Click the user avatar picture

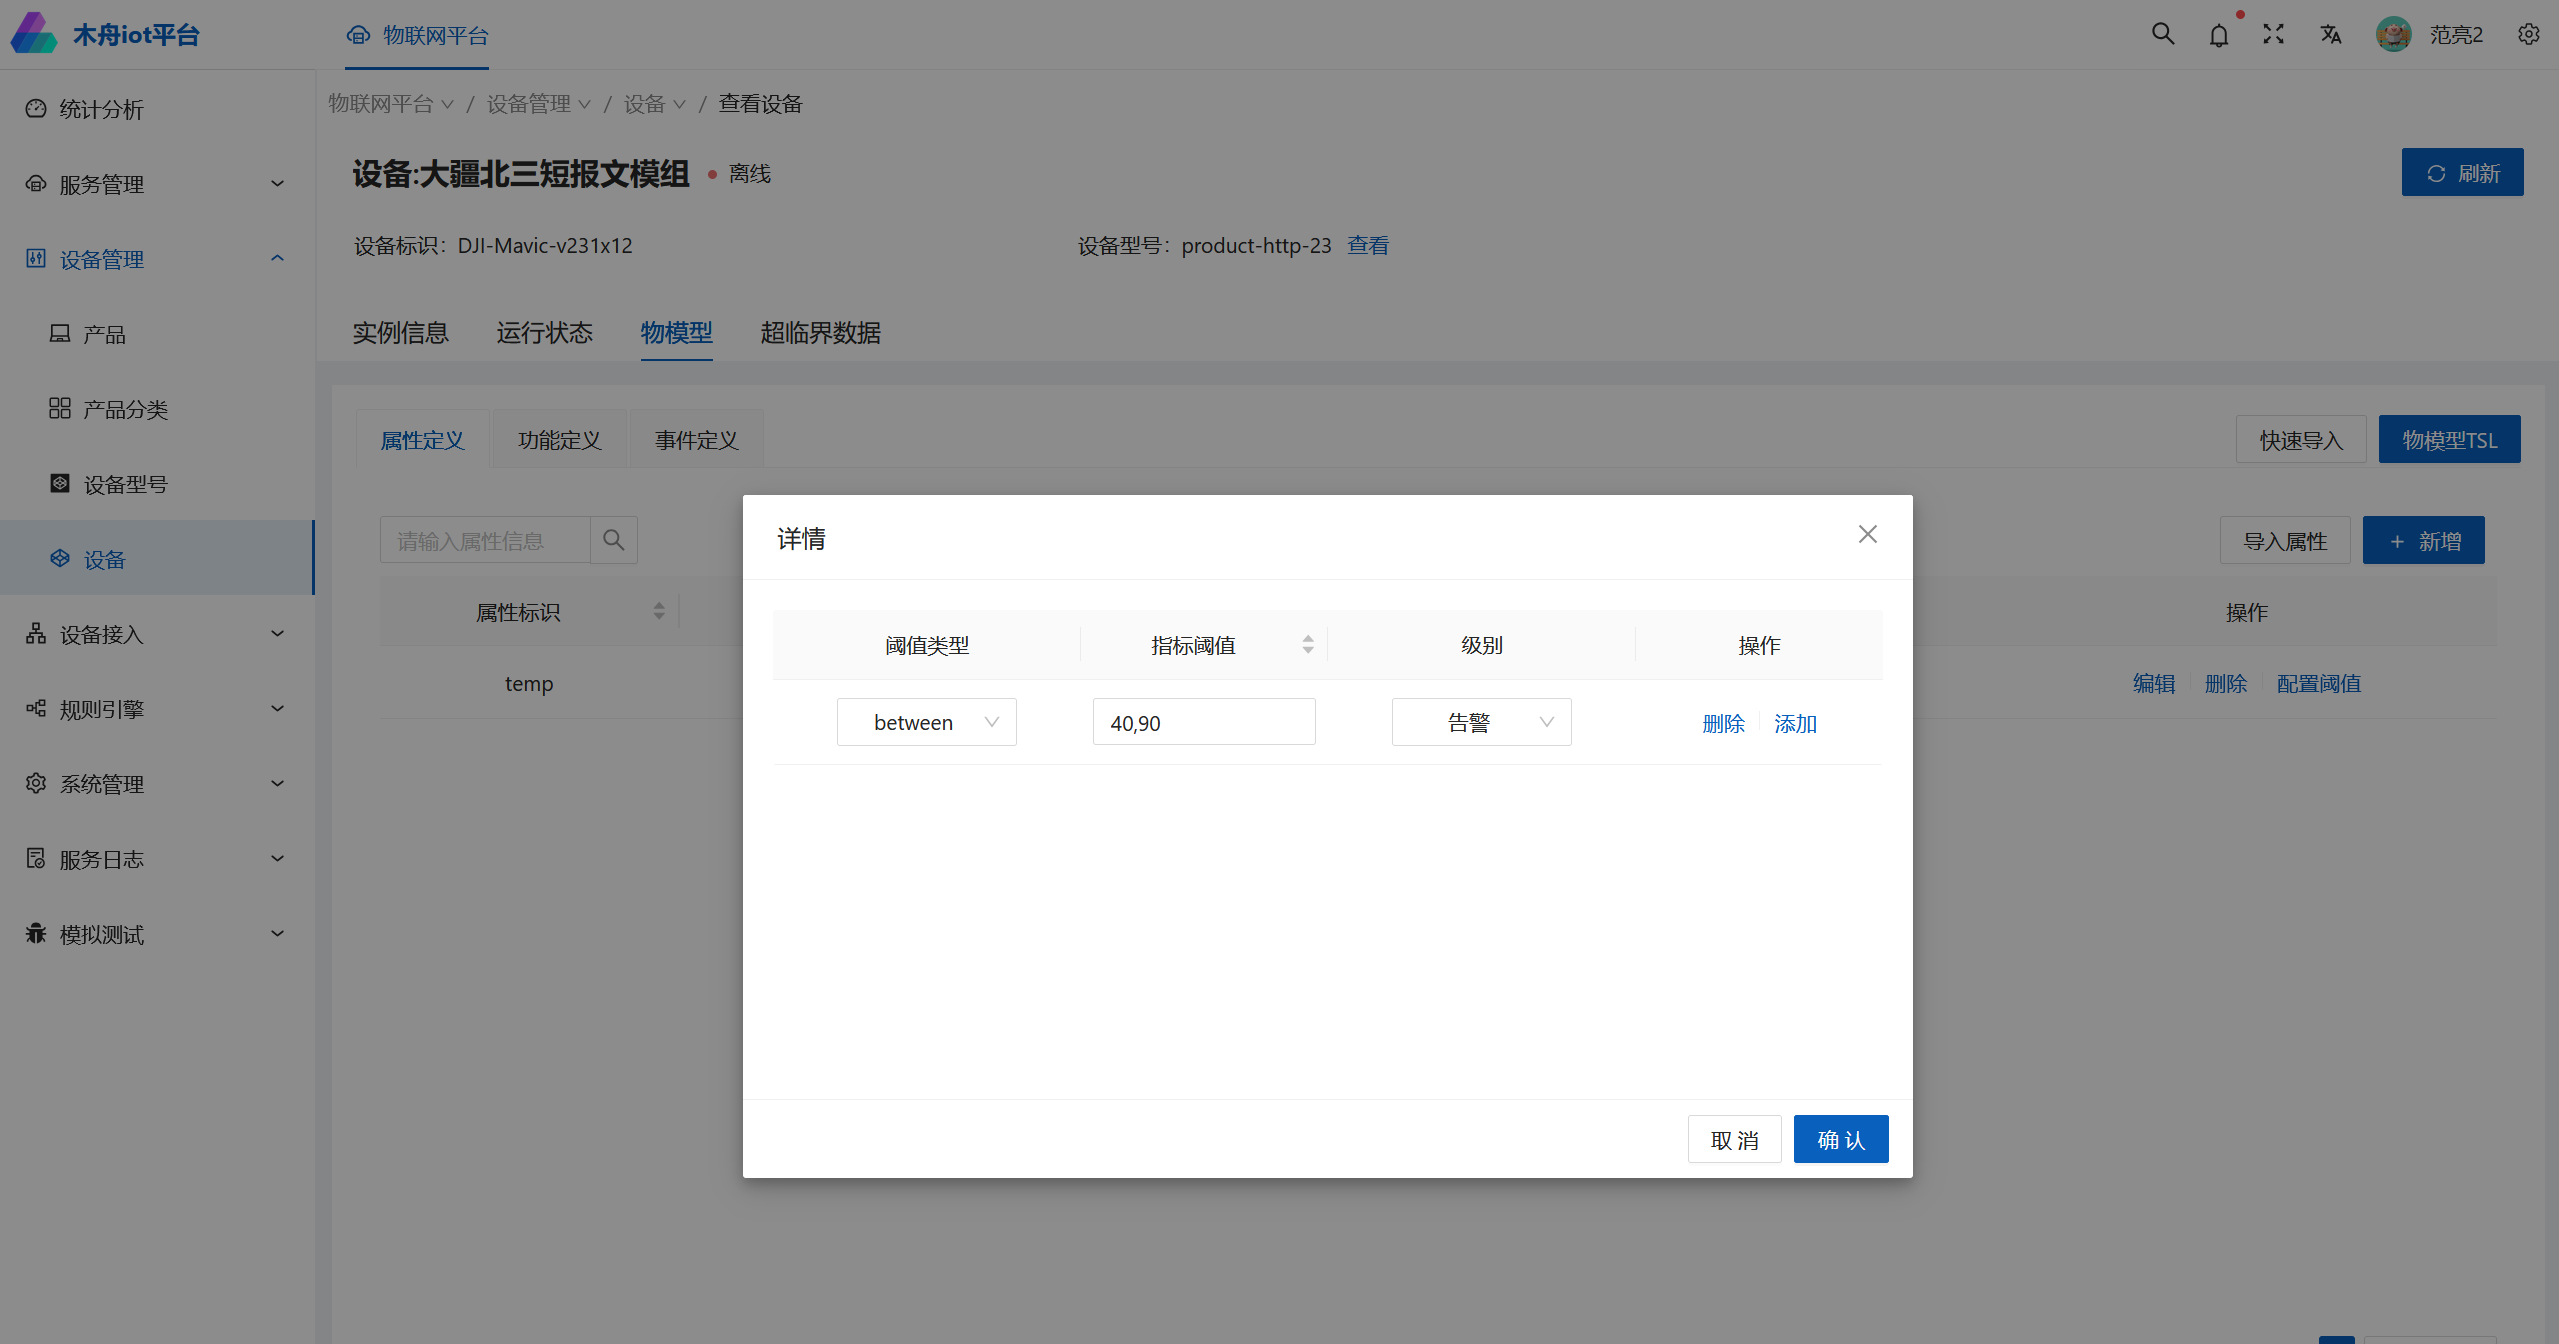coord(2393,35)
